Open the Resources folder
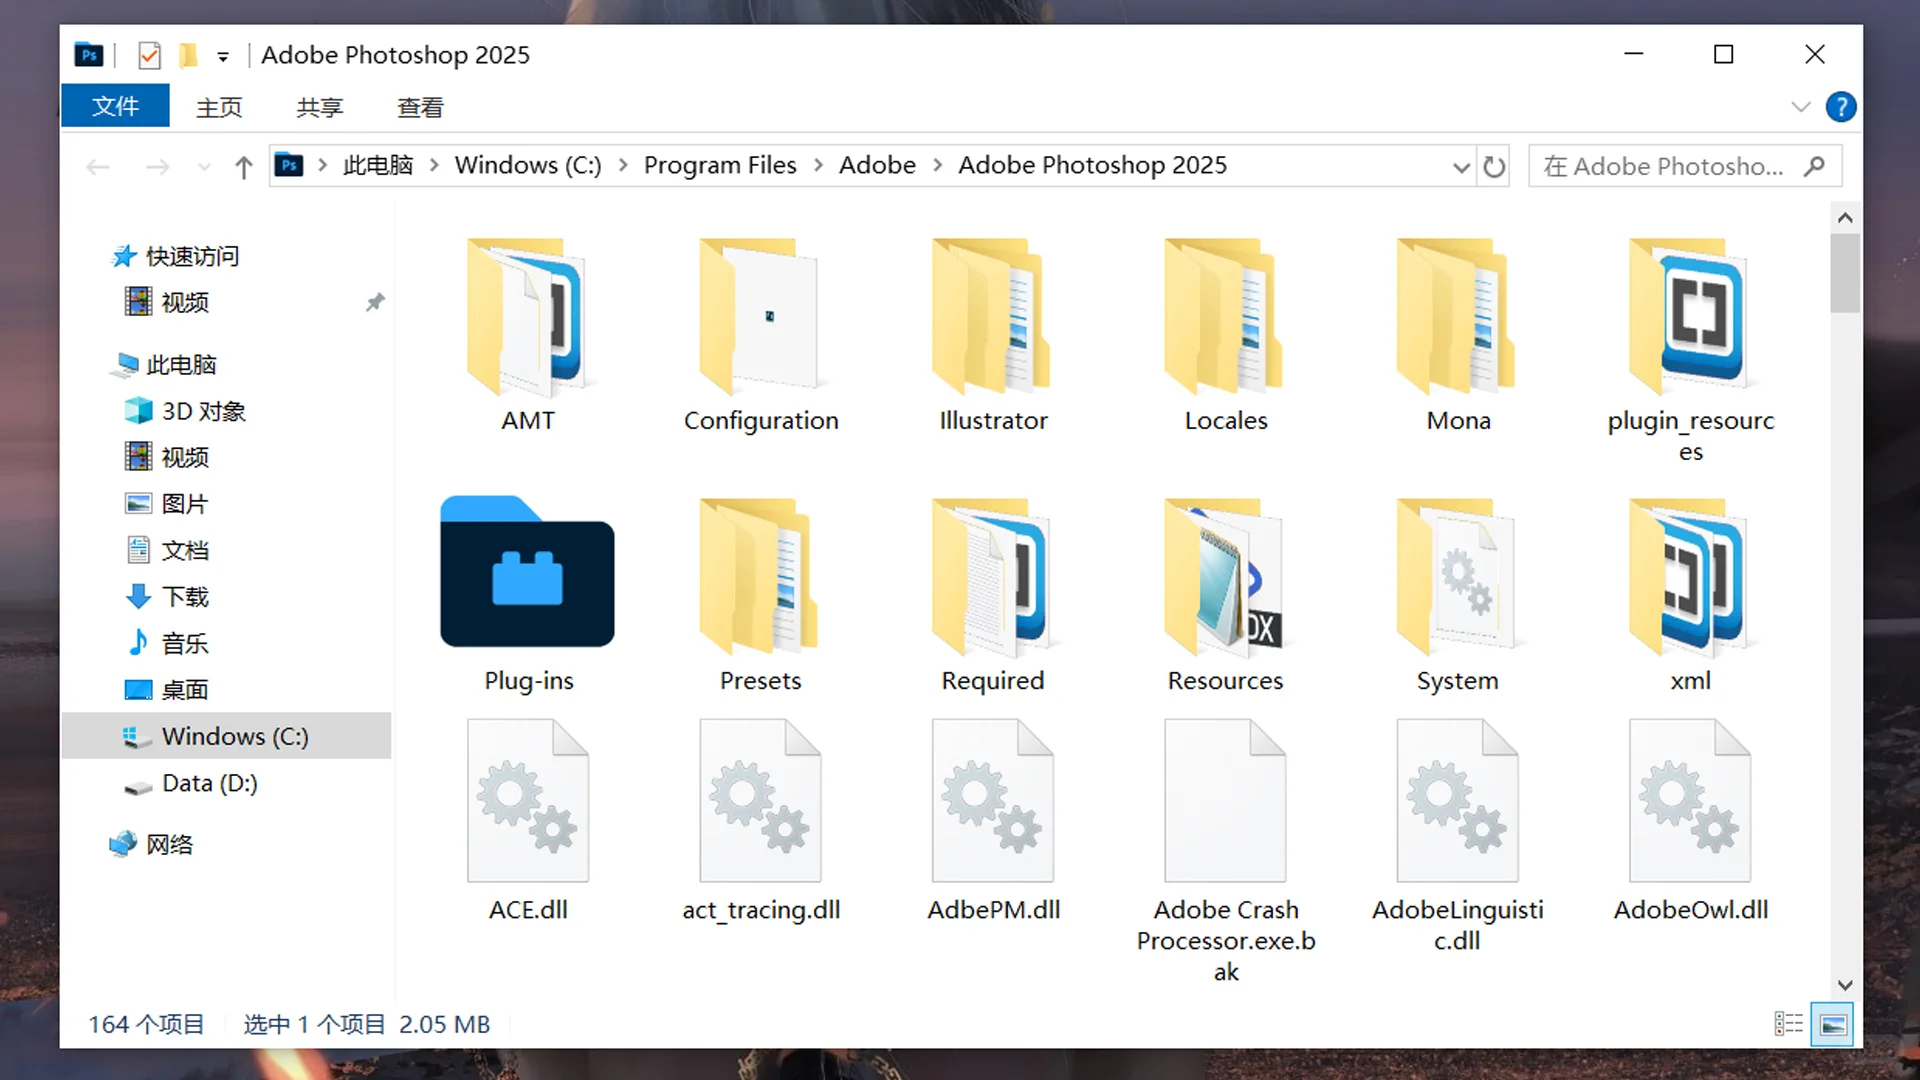The width and height of the screenshot is (1920, 1080). click(1224, 580)
